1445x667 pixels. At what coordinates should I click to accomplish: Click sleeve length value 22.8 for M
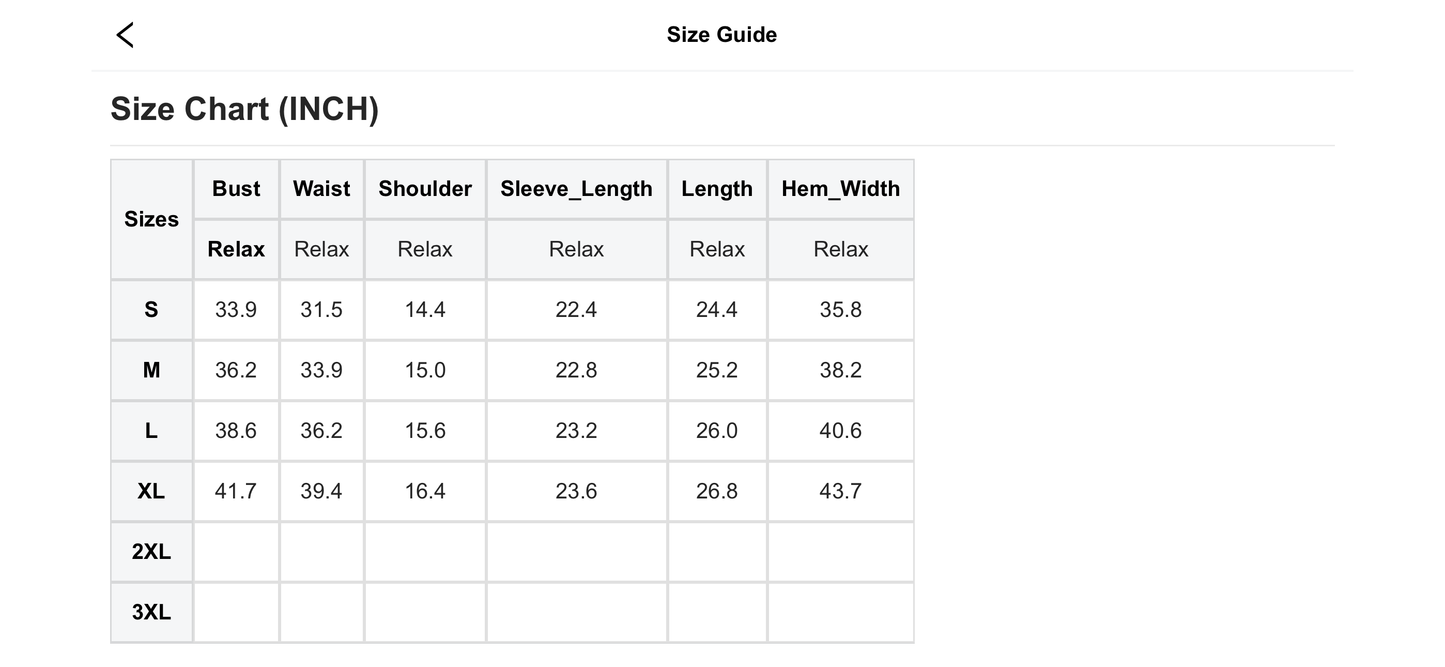576,370
